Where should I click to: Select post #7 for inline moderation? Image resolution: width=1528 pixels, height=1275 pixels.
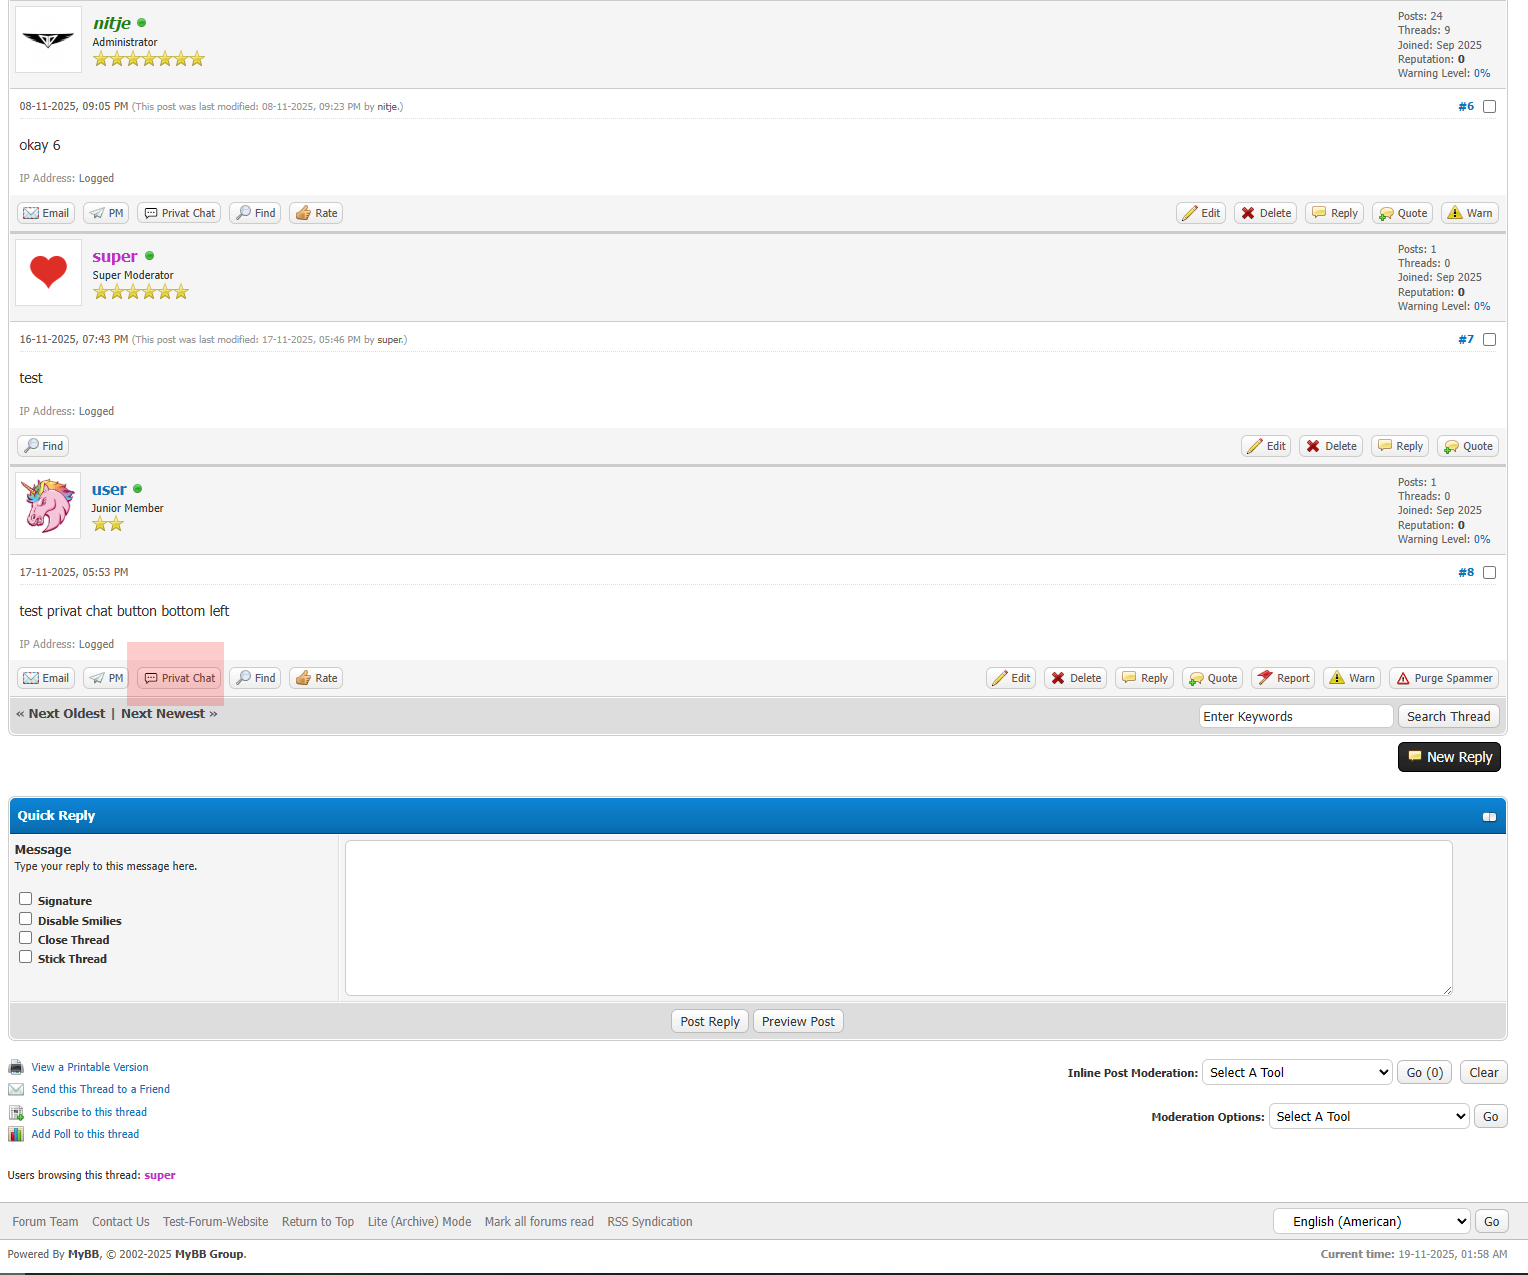coord(1489,340)
